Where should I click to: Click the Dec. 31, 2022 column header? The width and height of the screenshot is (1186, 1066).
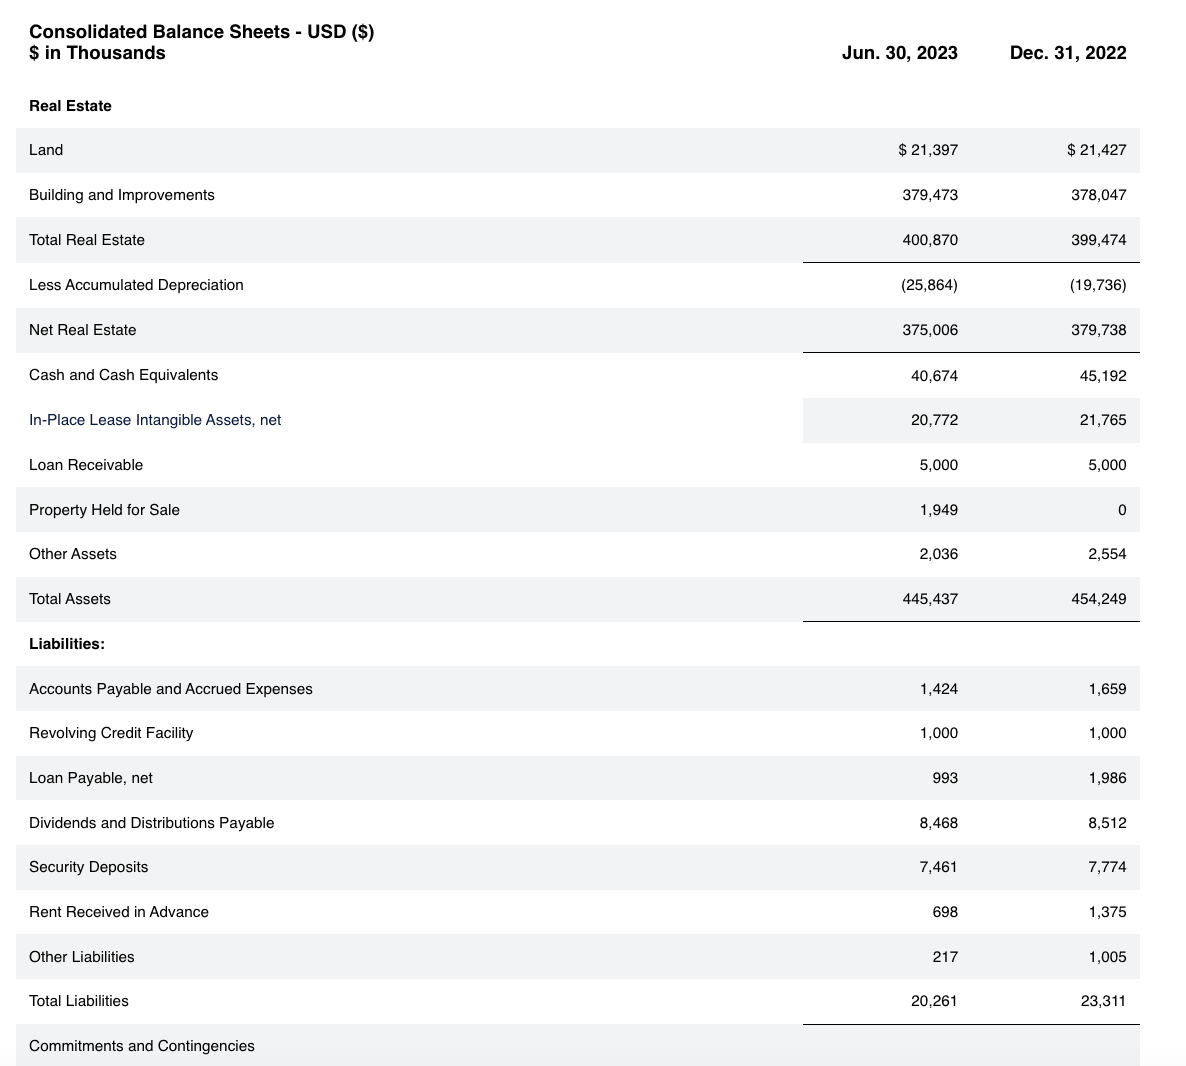(1067, 52)
